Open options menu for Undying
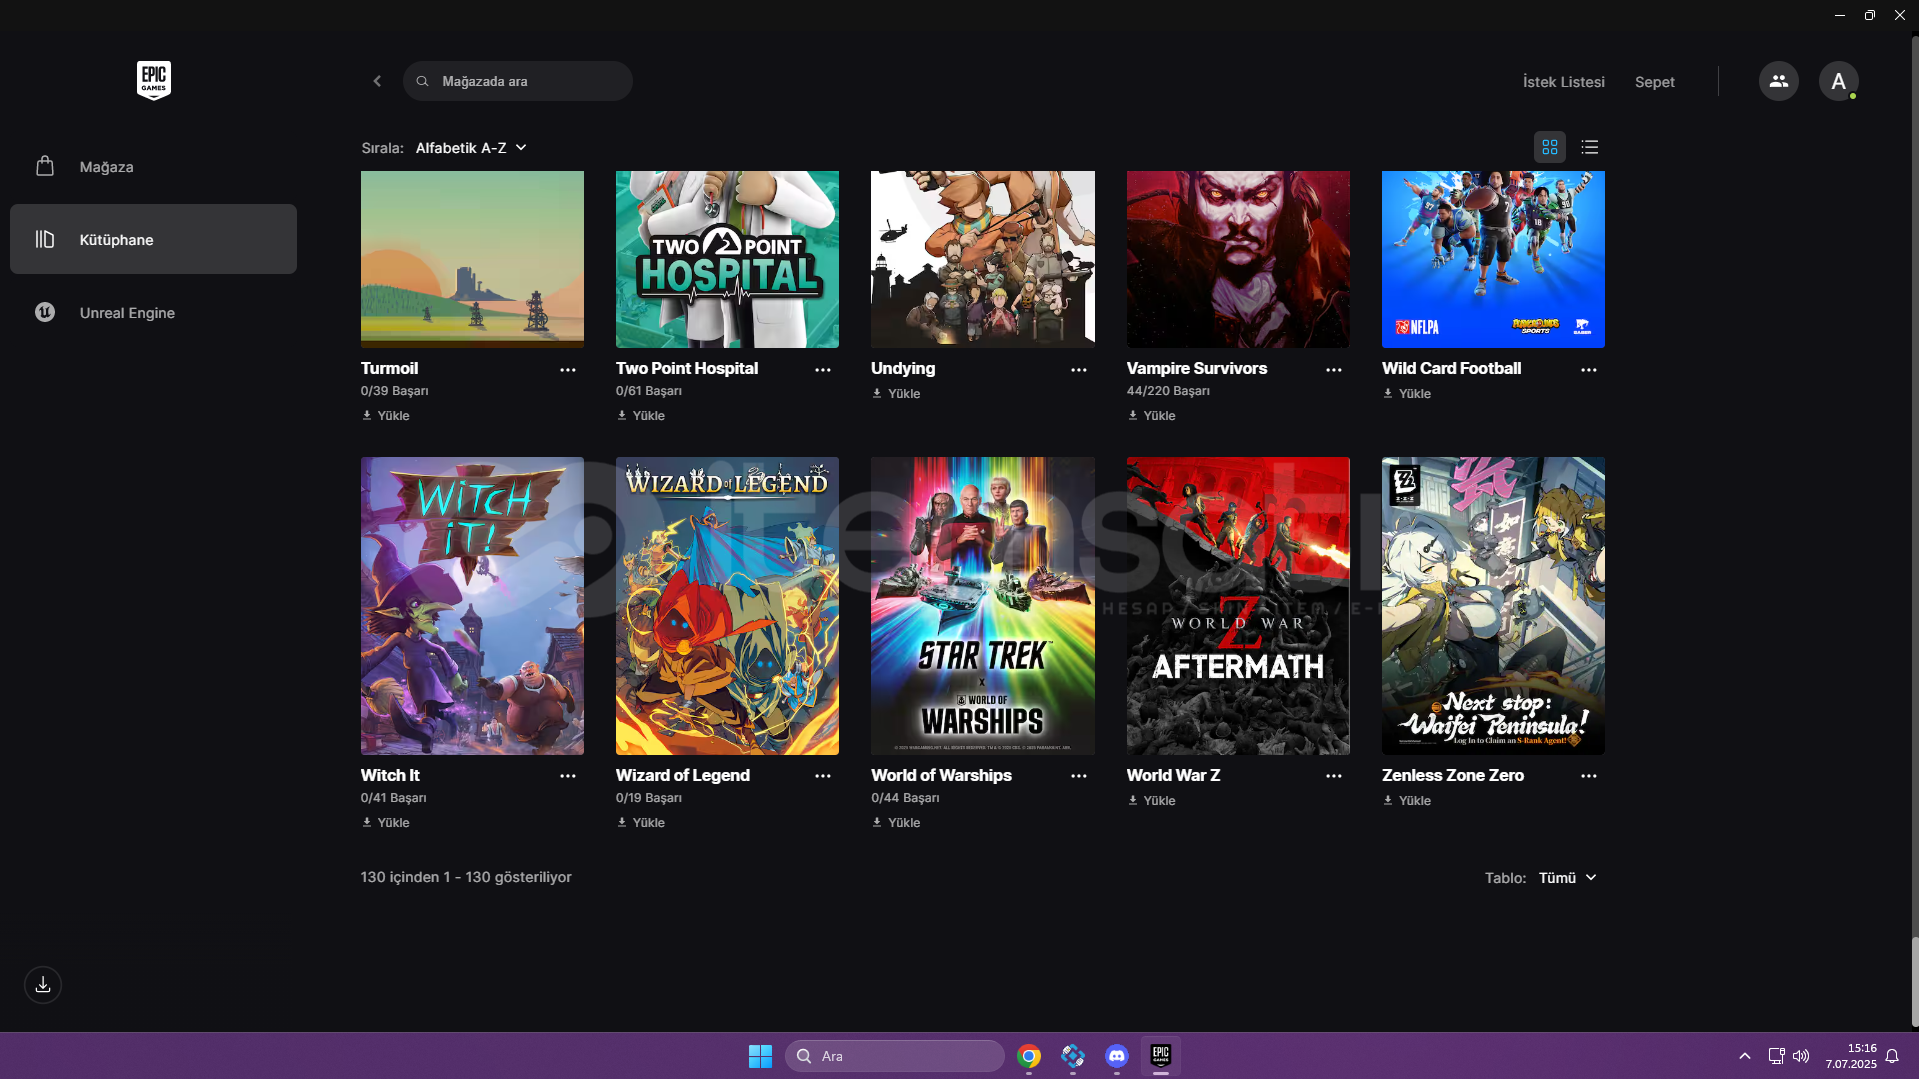Screen dimensions: 1919x1079 [1079, 370]
